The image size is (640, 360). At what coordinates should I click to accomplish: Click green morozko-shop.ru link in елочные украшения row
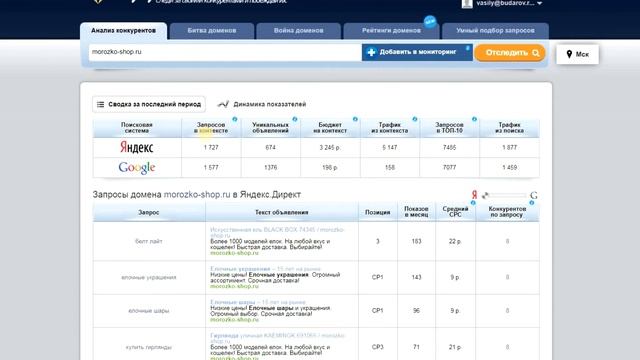(x=234, y=286)
